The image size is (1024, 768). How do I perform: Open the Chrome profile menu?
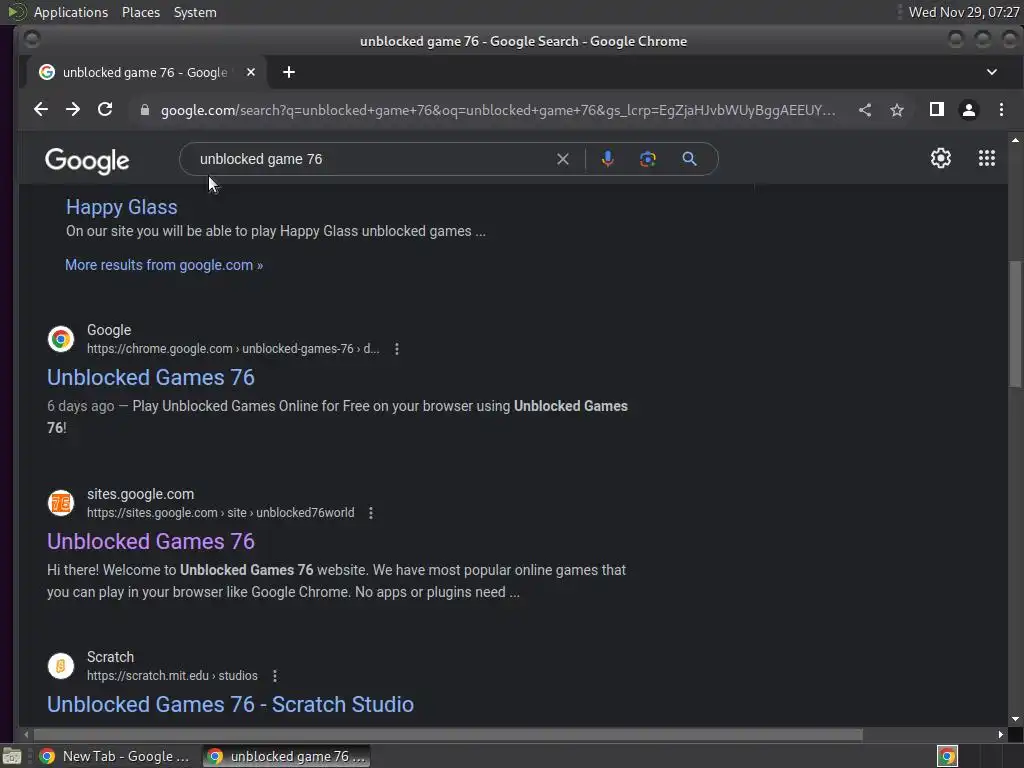coord(968,110)
